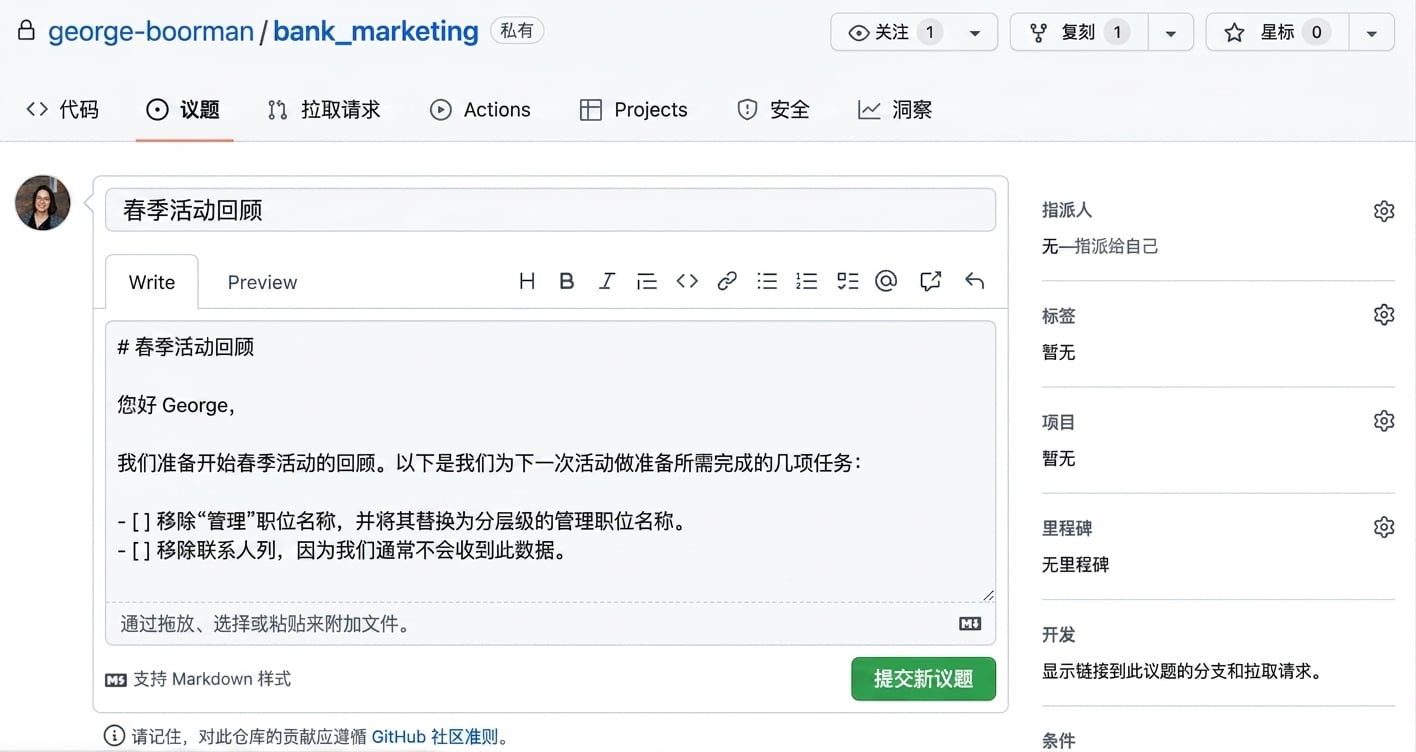
Task: Click the saved replies arrow icon
Action: click(x=975, y=282)
